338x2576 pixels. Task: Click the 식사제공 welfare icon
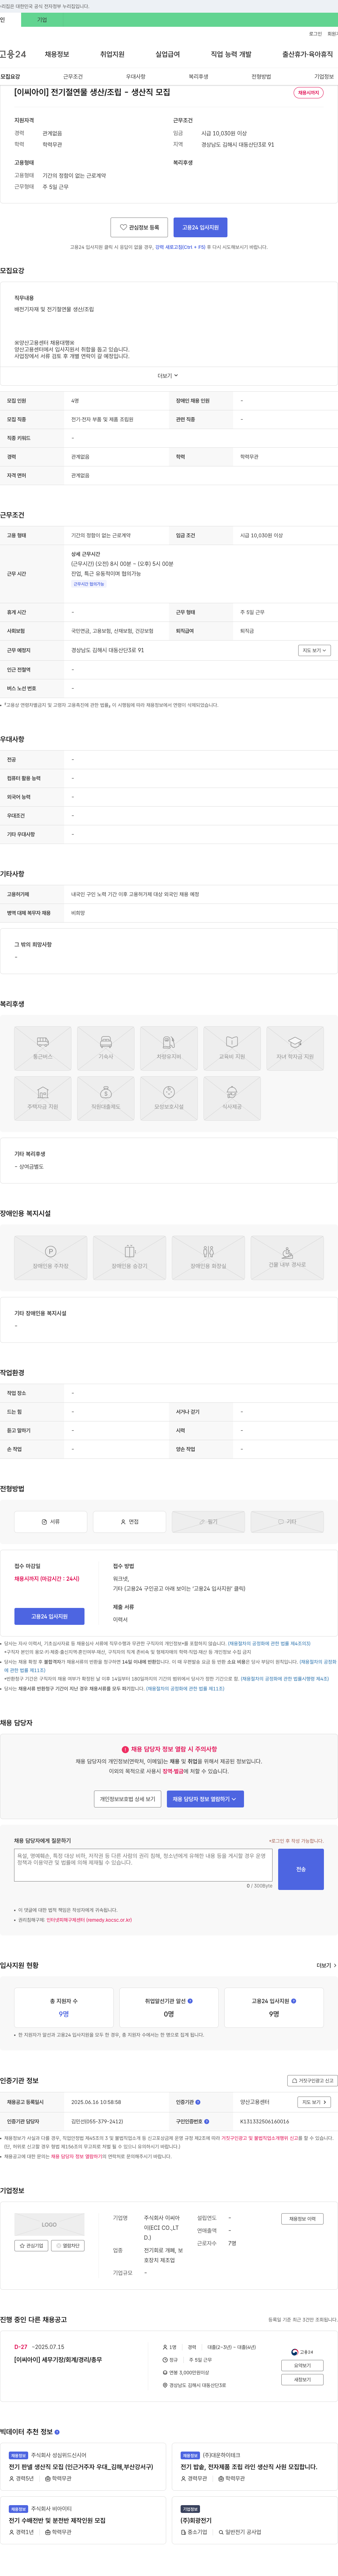coord(232,1098)
